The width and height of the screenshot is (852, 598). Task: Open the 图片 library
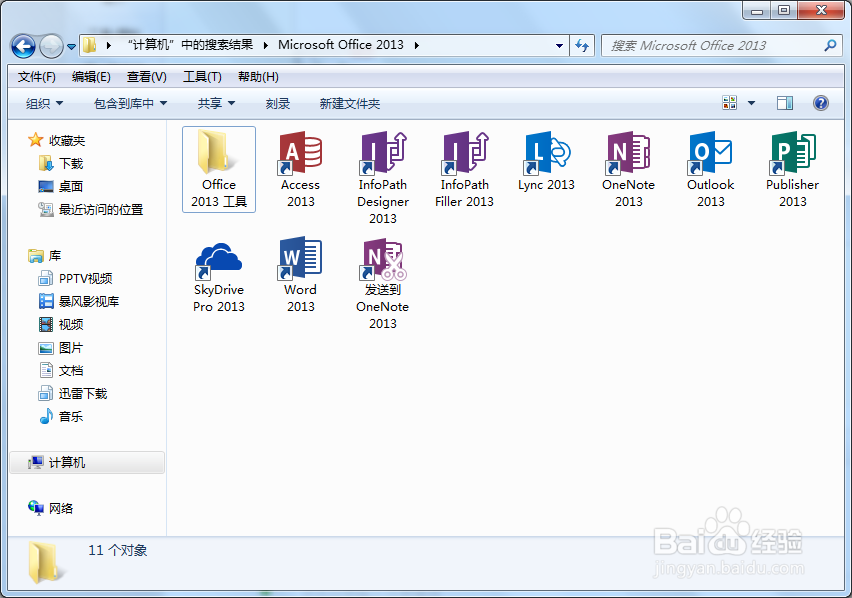[61, 348]
